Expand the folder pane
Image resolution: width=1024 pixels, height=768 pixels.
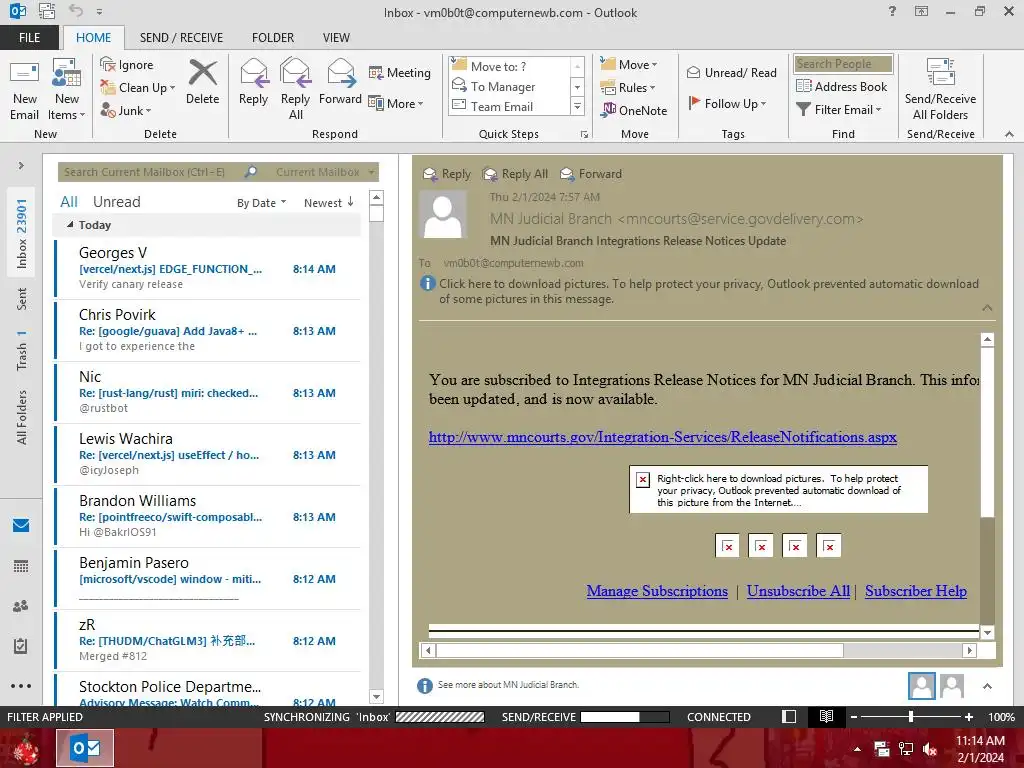(x=21, y=165)
